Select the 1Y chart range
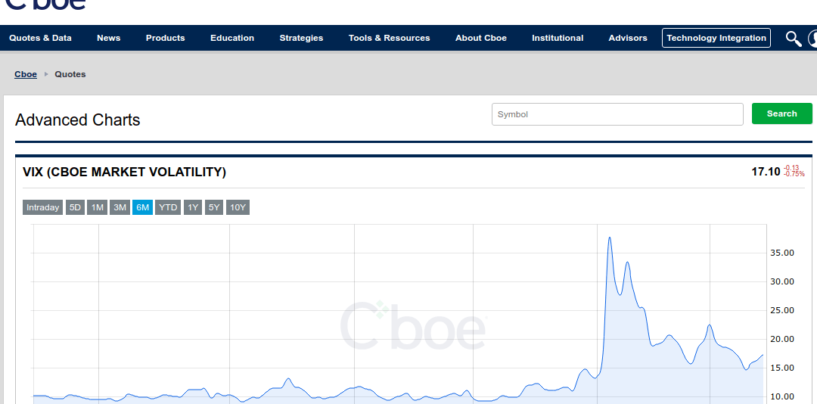Image resolution: width=817 pixels, height=404 pixels. 193,207
